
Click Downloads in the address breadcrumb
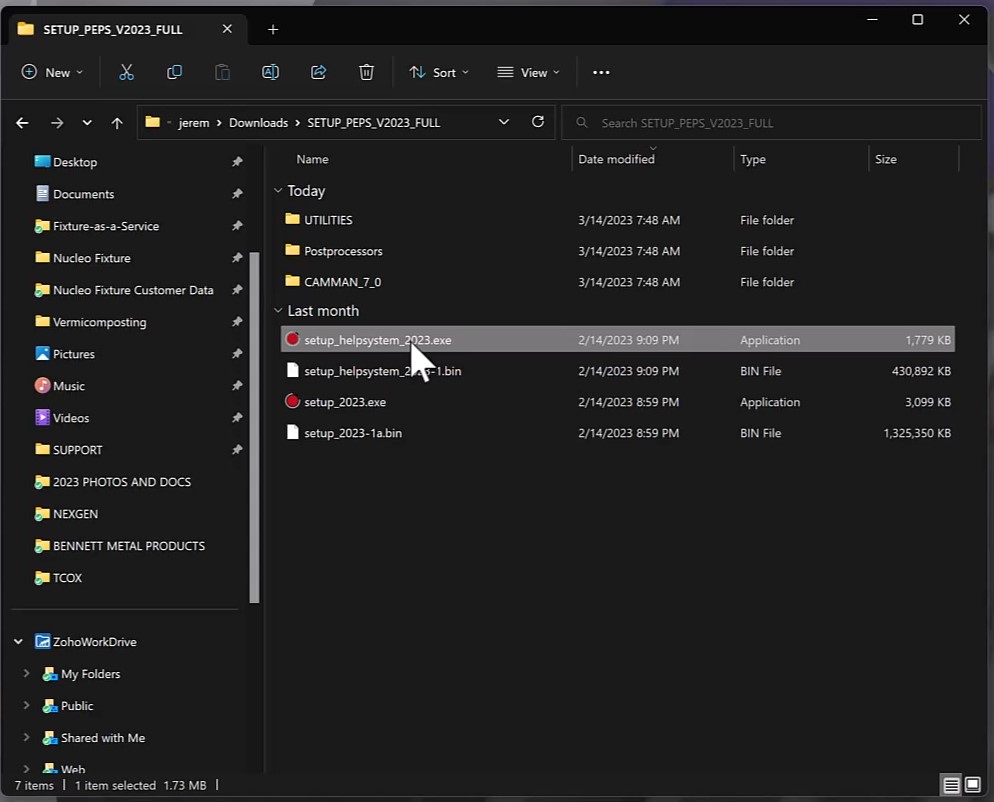[258, 123]
